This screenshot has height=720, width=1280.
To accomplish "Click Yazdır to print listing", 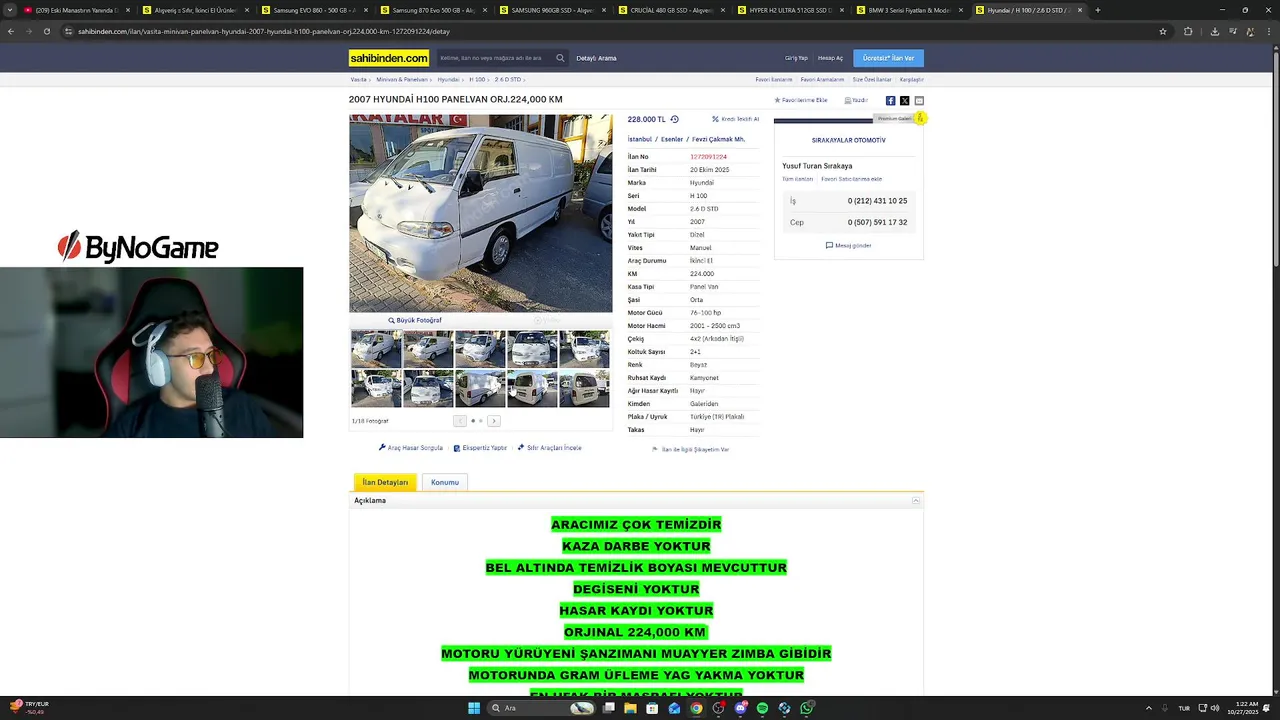I will pos(856,100).
